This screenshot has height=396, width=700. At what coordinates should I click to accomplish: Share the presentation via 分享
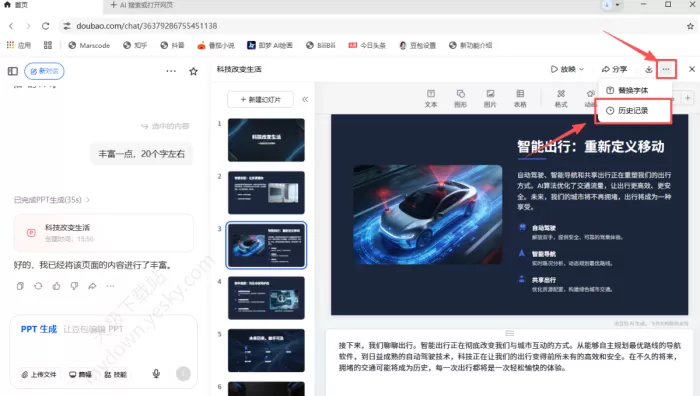pyautogui.click(x=614, y=69)
